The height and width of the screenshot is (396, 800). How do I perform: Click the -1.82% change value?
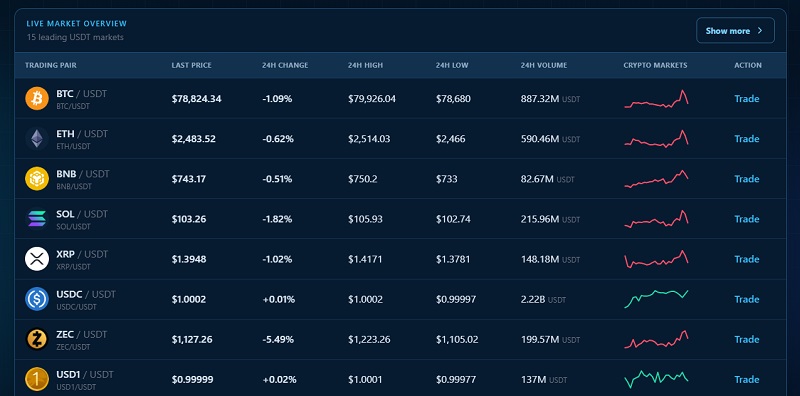coord(277,219)
